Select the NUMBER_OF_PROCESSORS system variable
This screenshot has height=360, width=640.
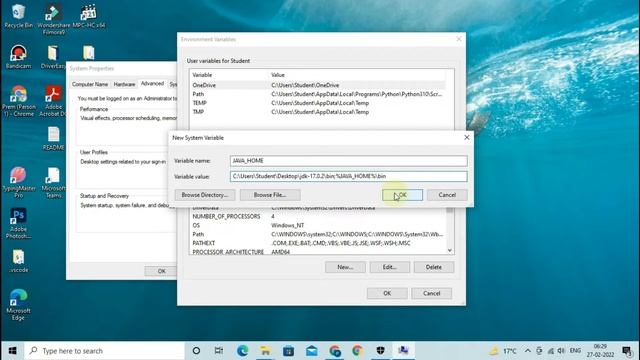318,216
